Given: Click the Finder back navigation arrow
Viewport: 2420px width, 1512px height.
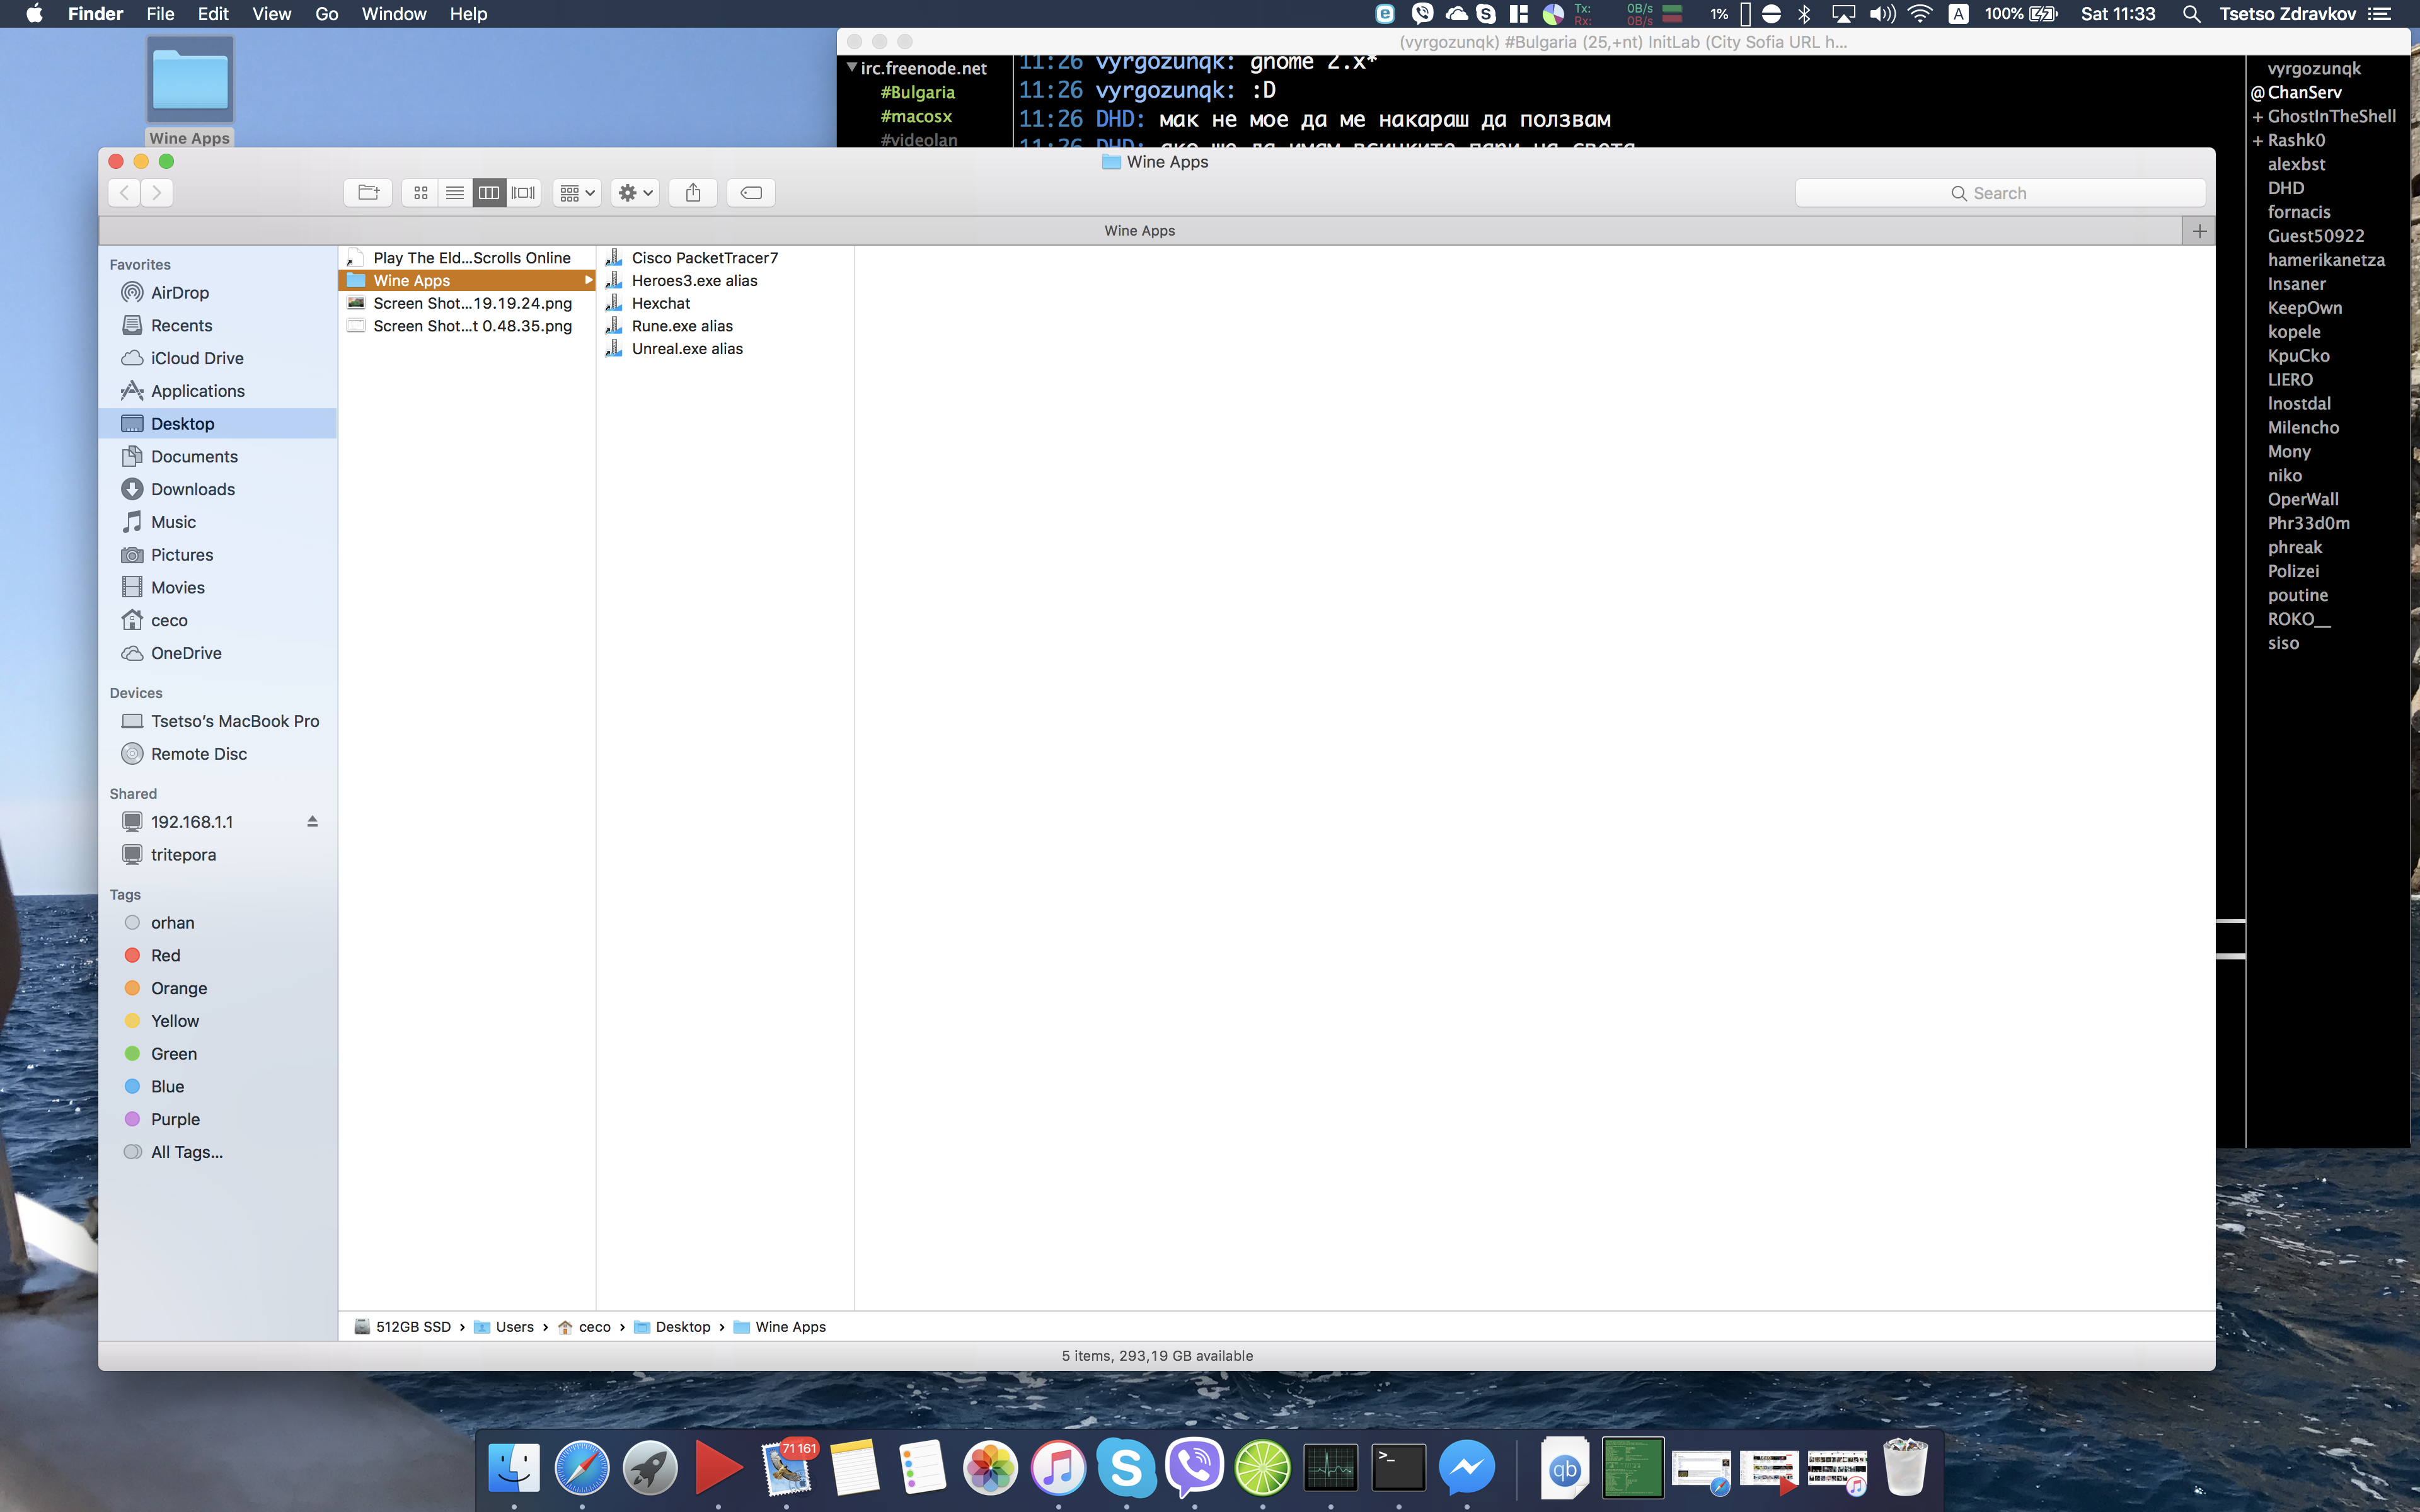Looking at the screenshot, I should 124,193.
